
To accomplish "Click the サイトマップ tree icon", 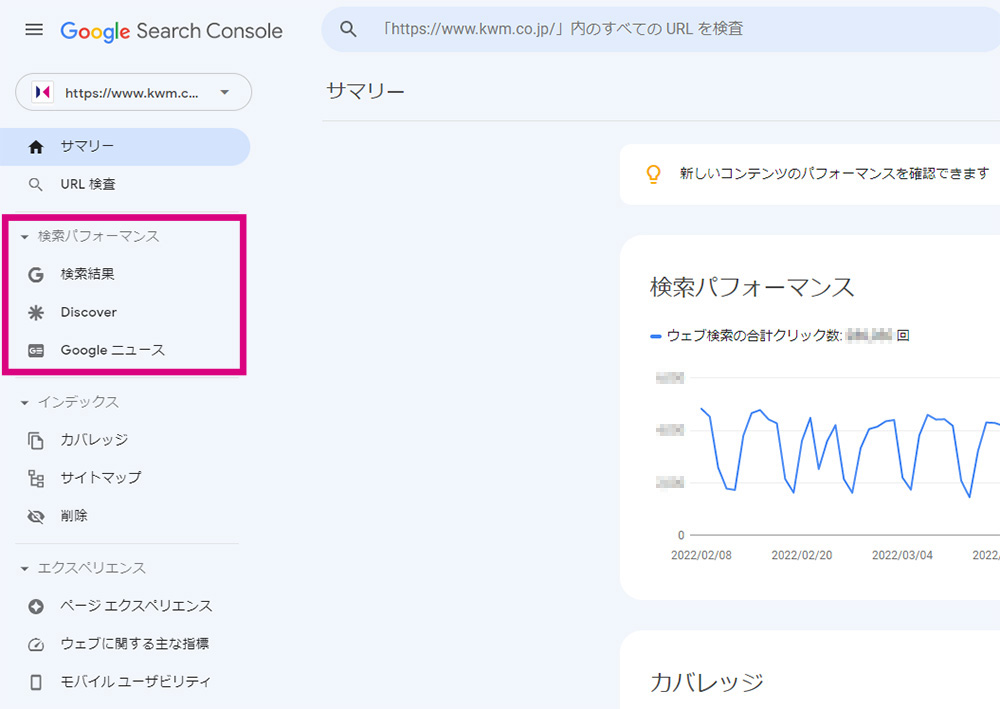I will pos(36,478).
